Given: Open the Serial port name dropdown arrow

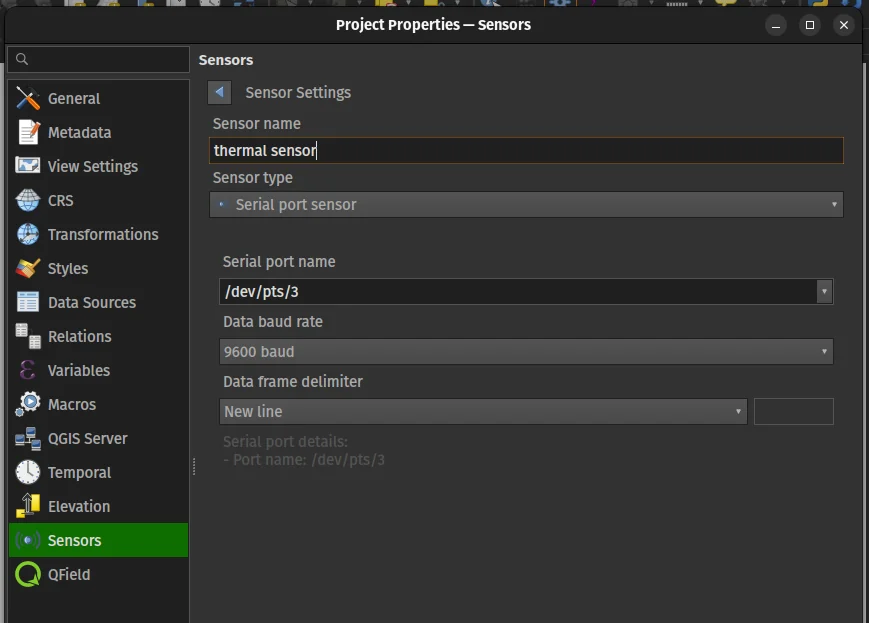Looking at the screenshot, I should point(824,292).
